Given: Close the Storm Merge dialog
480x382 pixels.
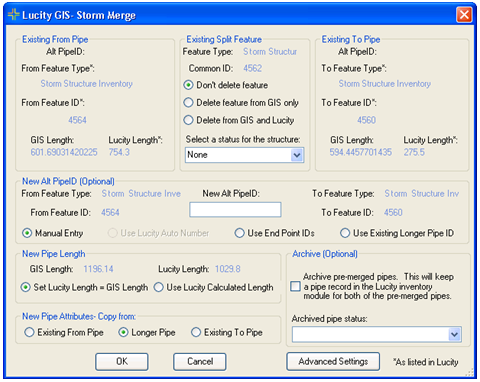Looking at the screenshot, I should [x=464, y=15].
